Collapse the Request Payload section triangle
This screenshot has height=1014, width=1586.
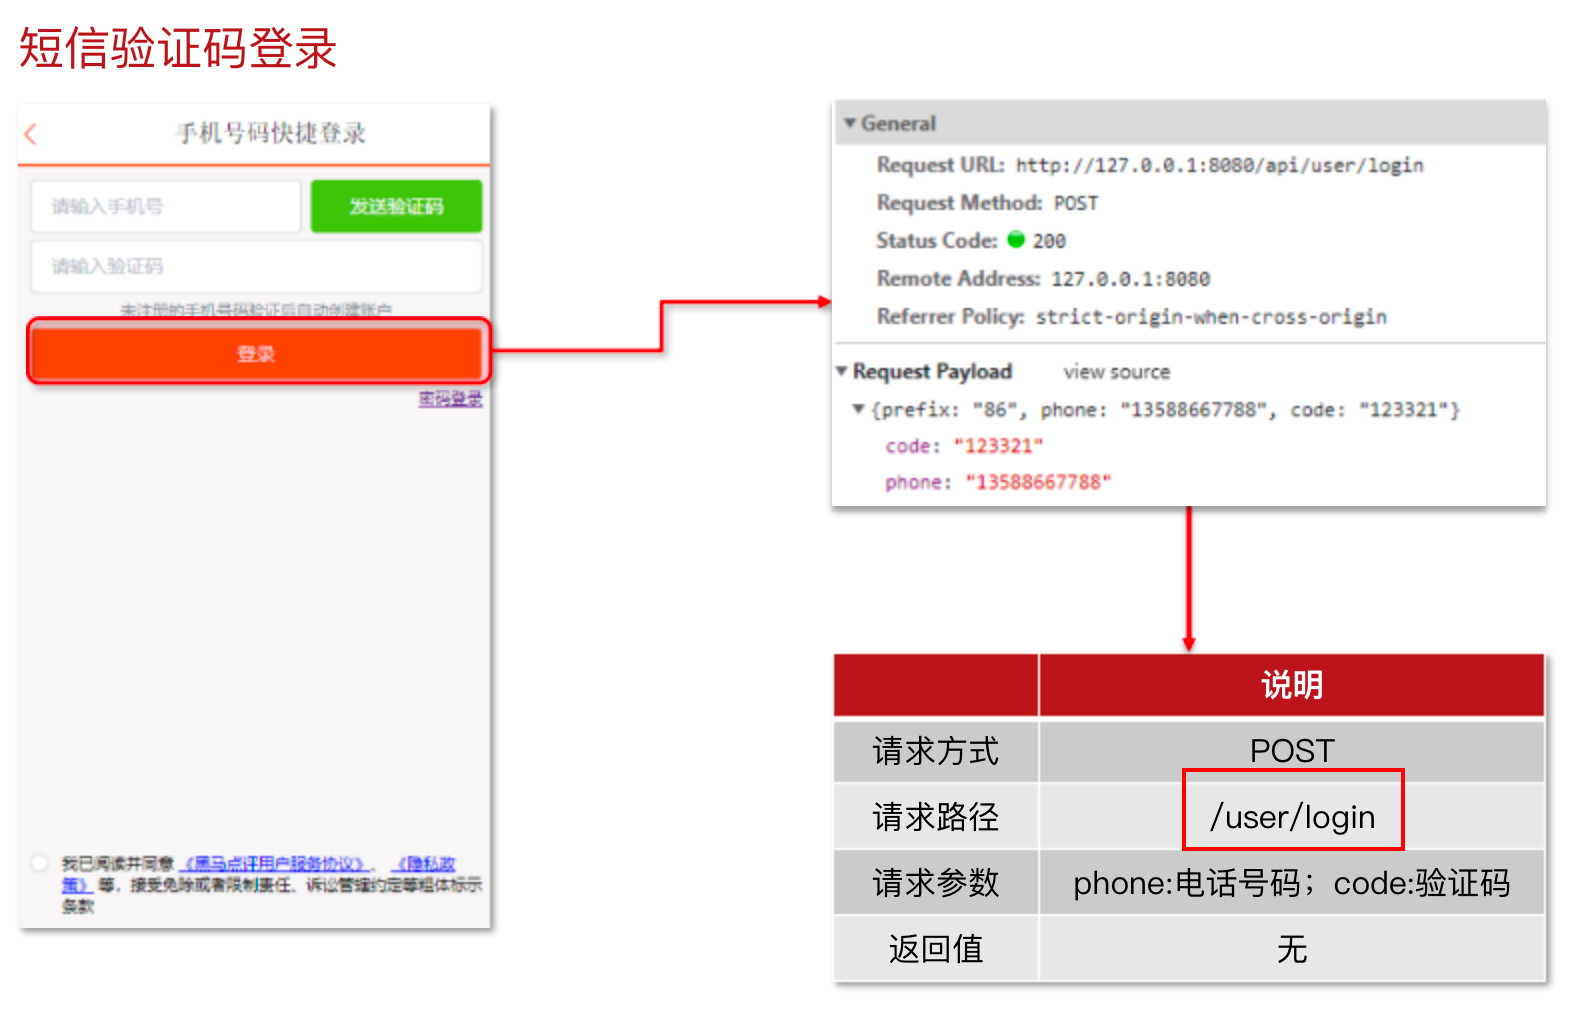842,371
